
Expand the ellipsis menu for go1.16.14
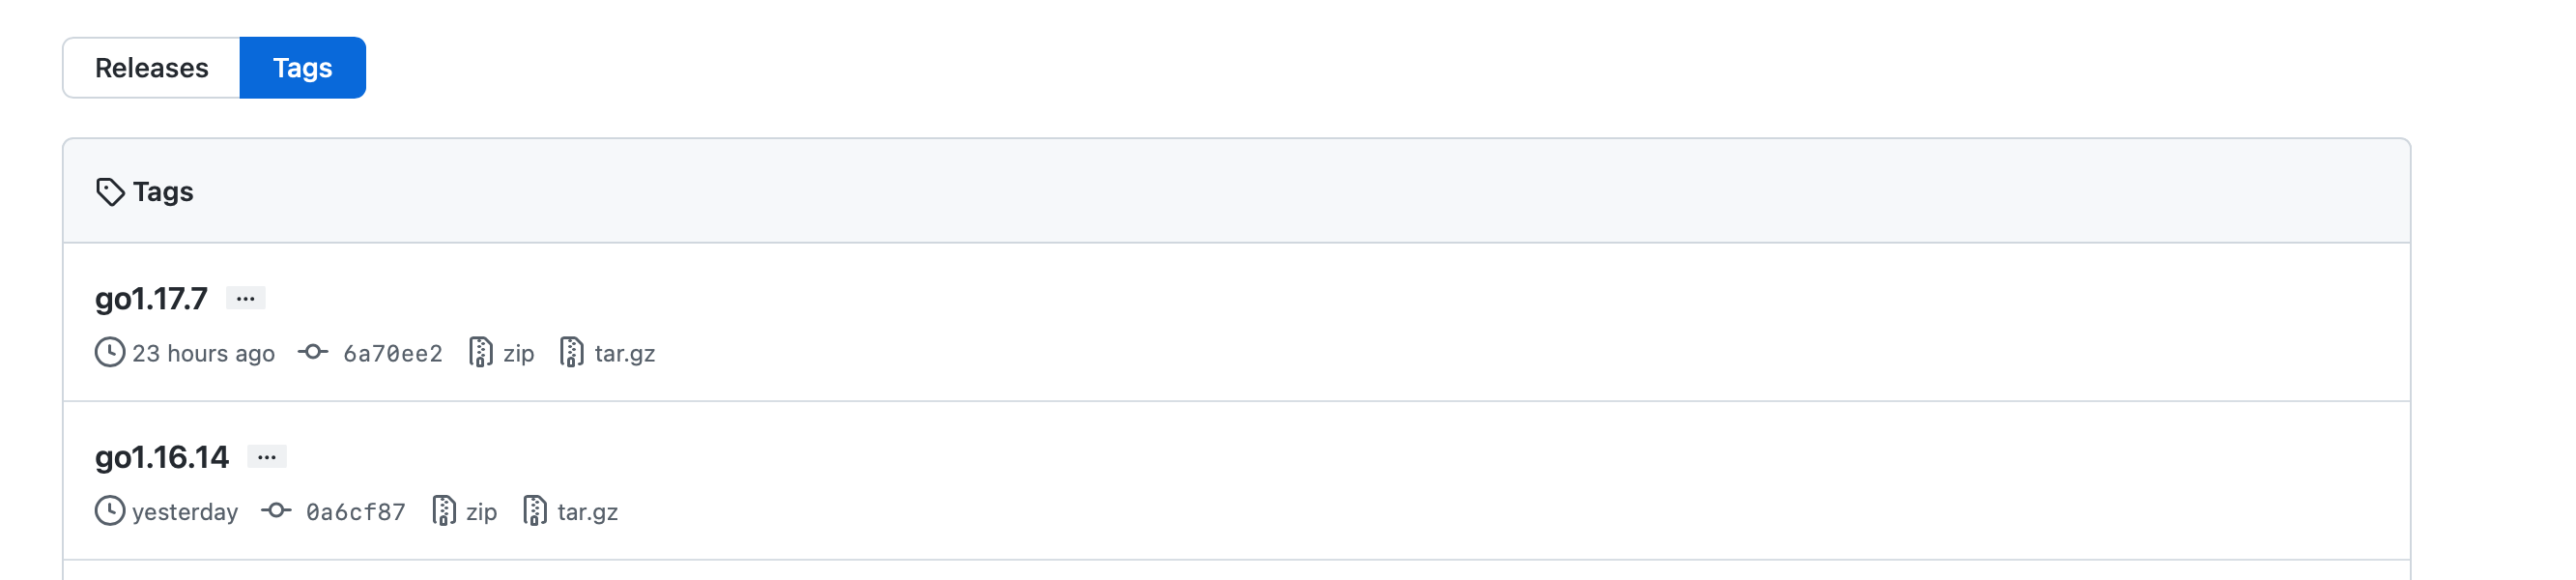click(267, 456)
